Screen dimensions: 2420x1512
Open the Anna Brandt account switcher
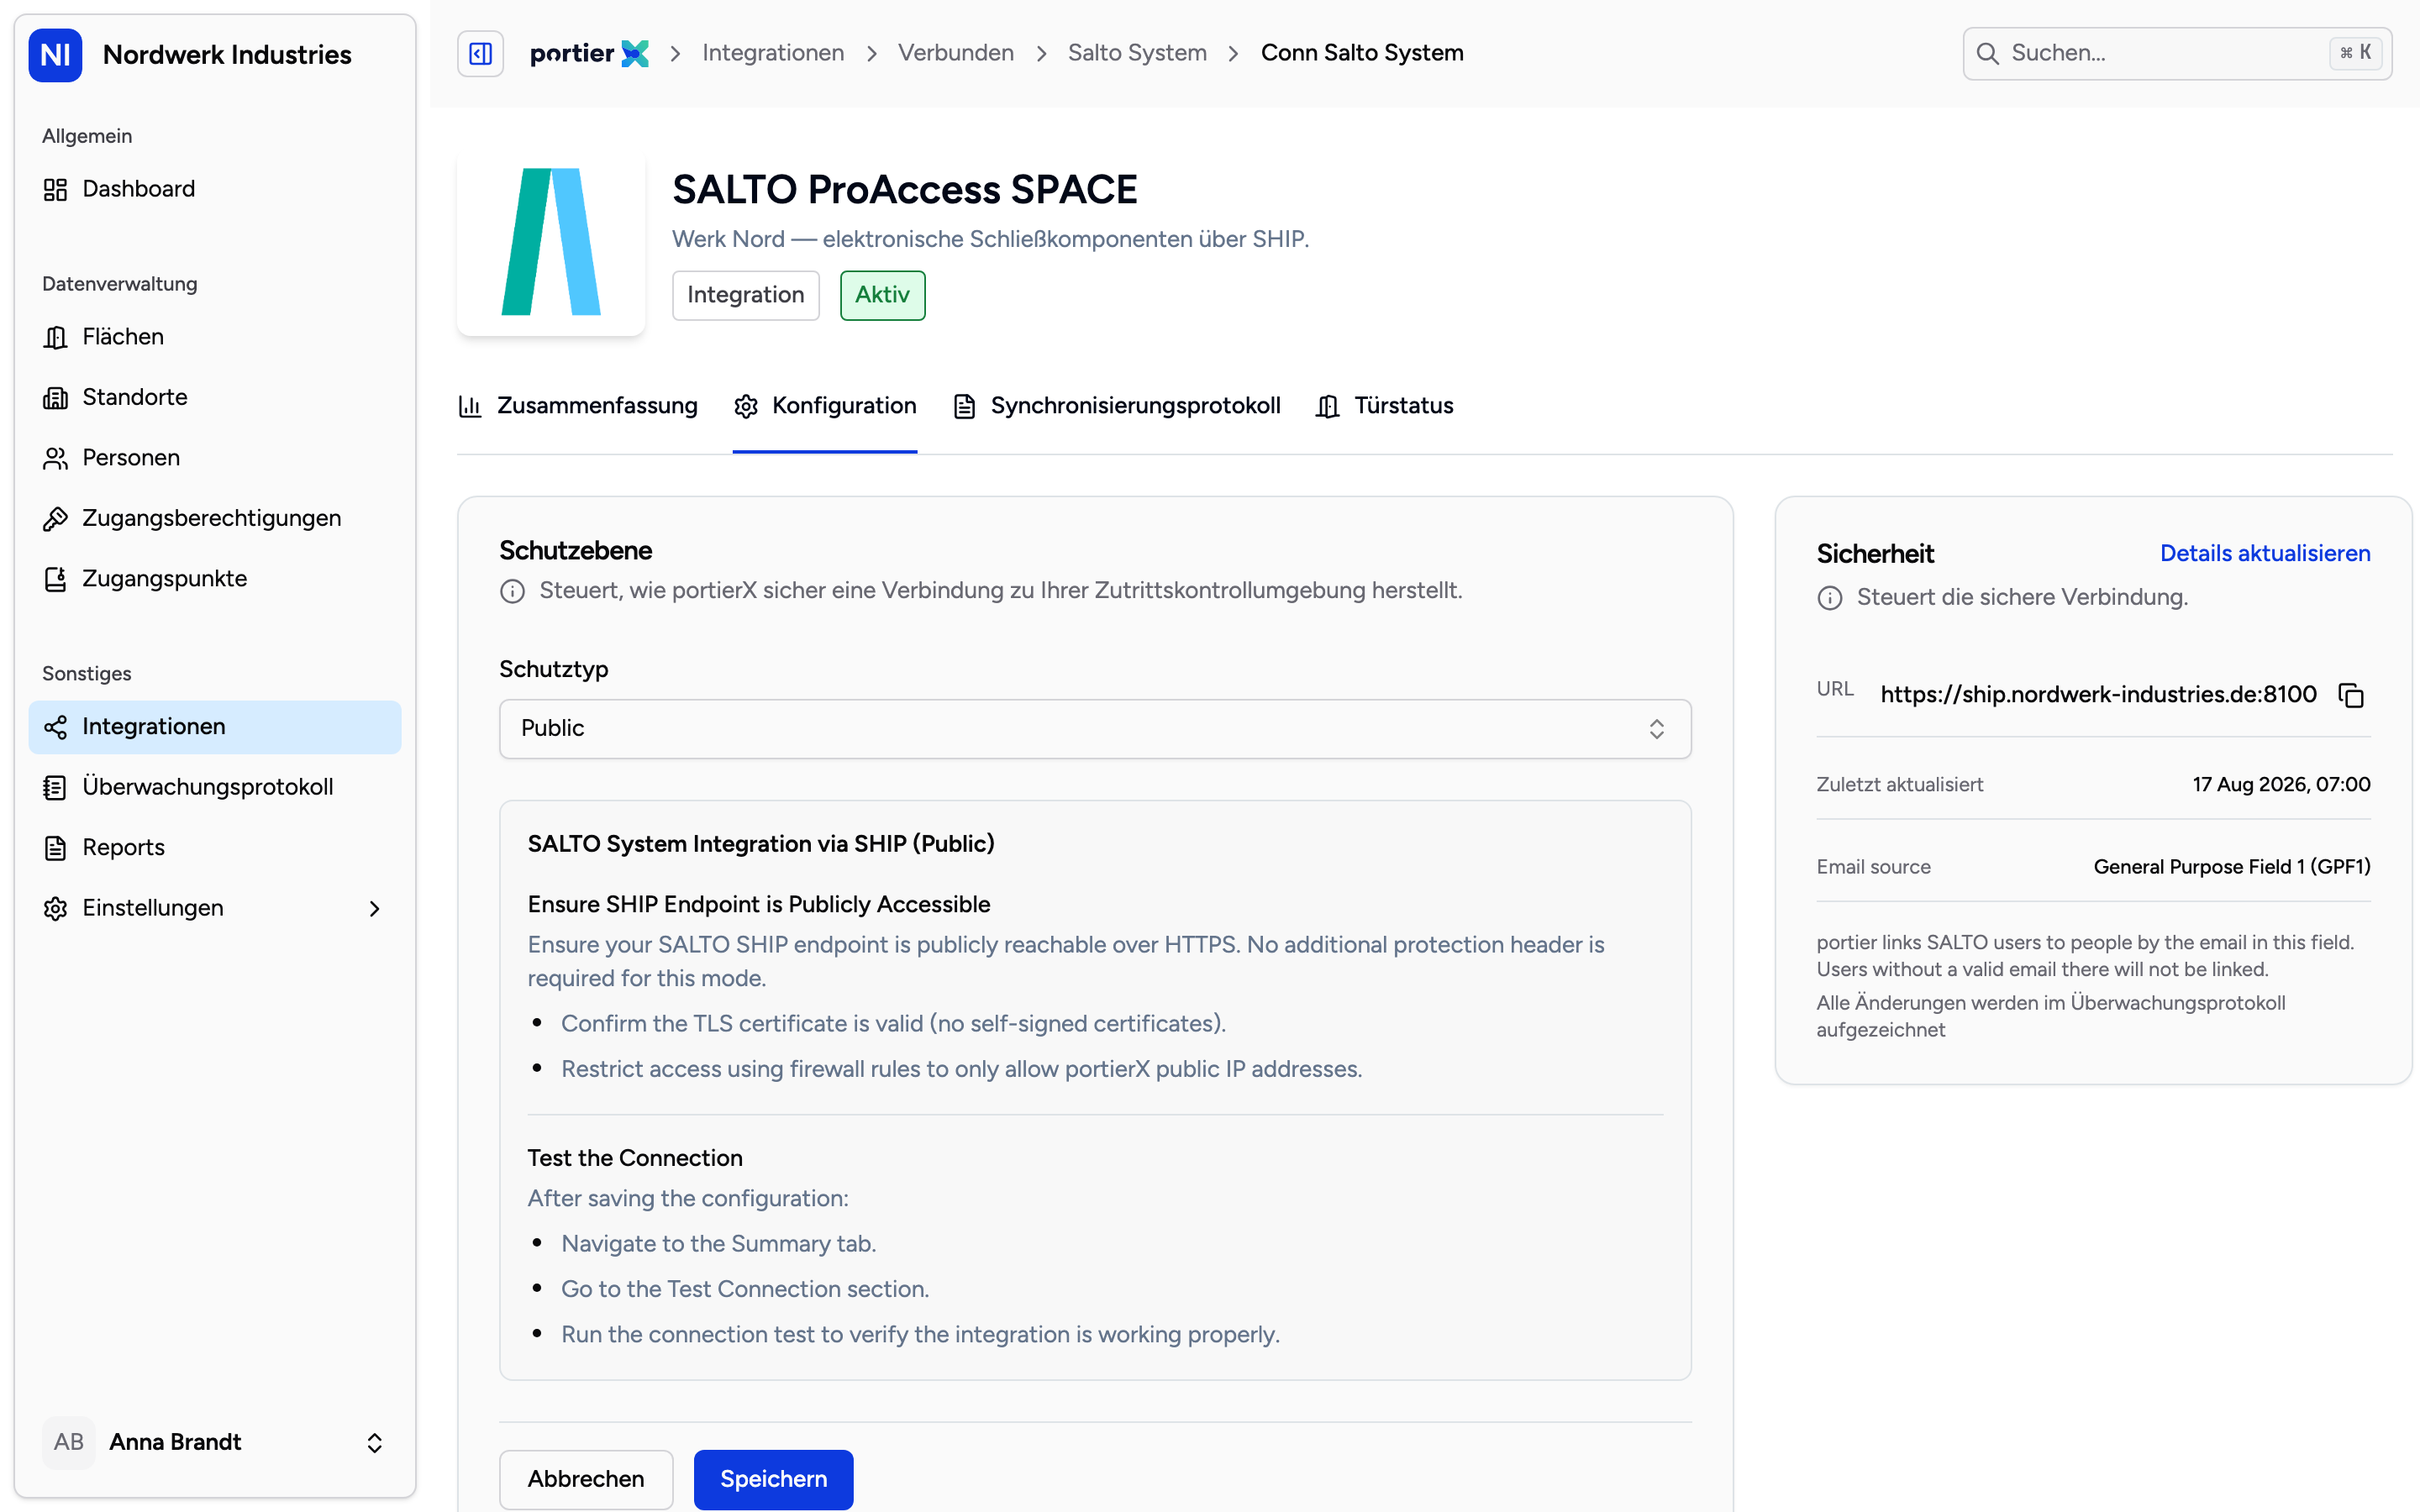215,1442
